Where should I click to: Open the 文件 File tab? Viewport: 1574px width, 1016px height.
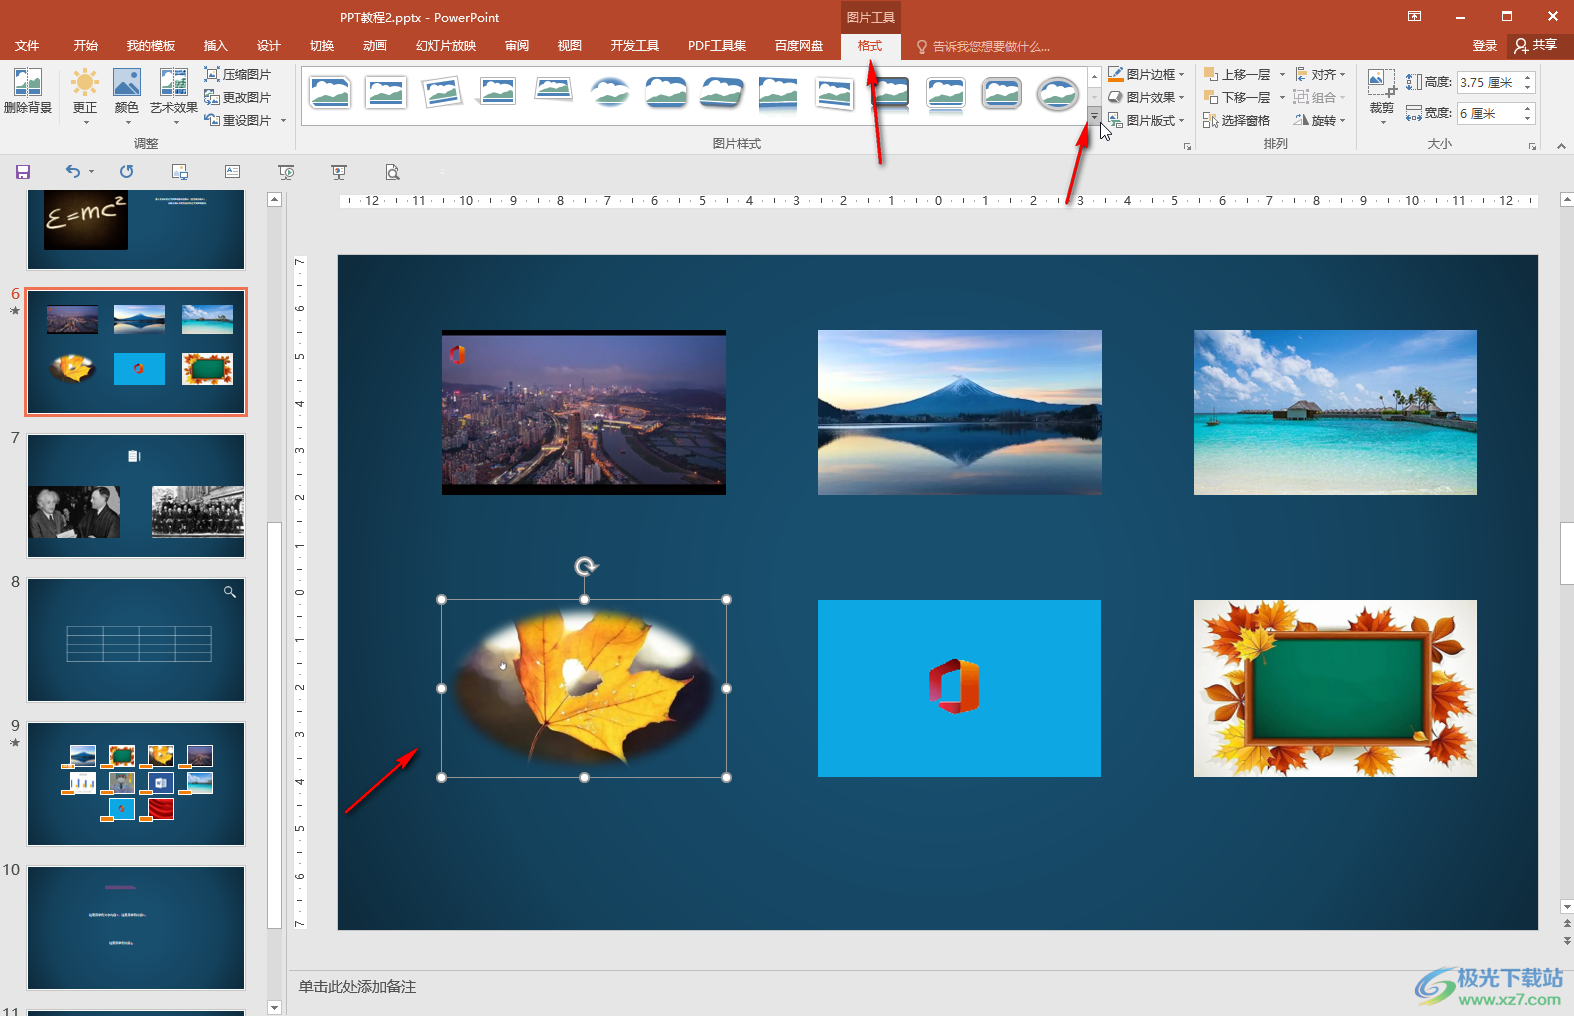[x=27, y=46]
